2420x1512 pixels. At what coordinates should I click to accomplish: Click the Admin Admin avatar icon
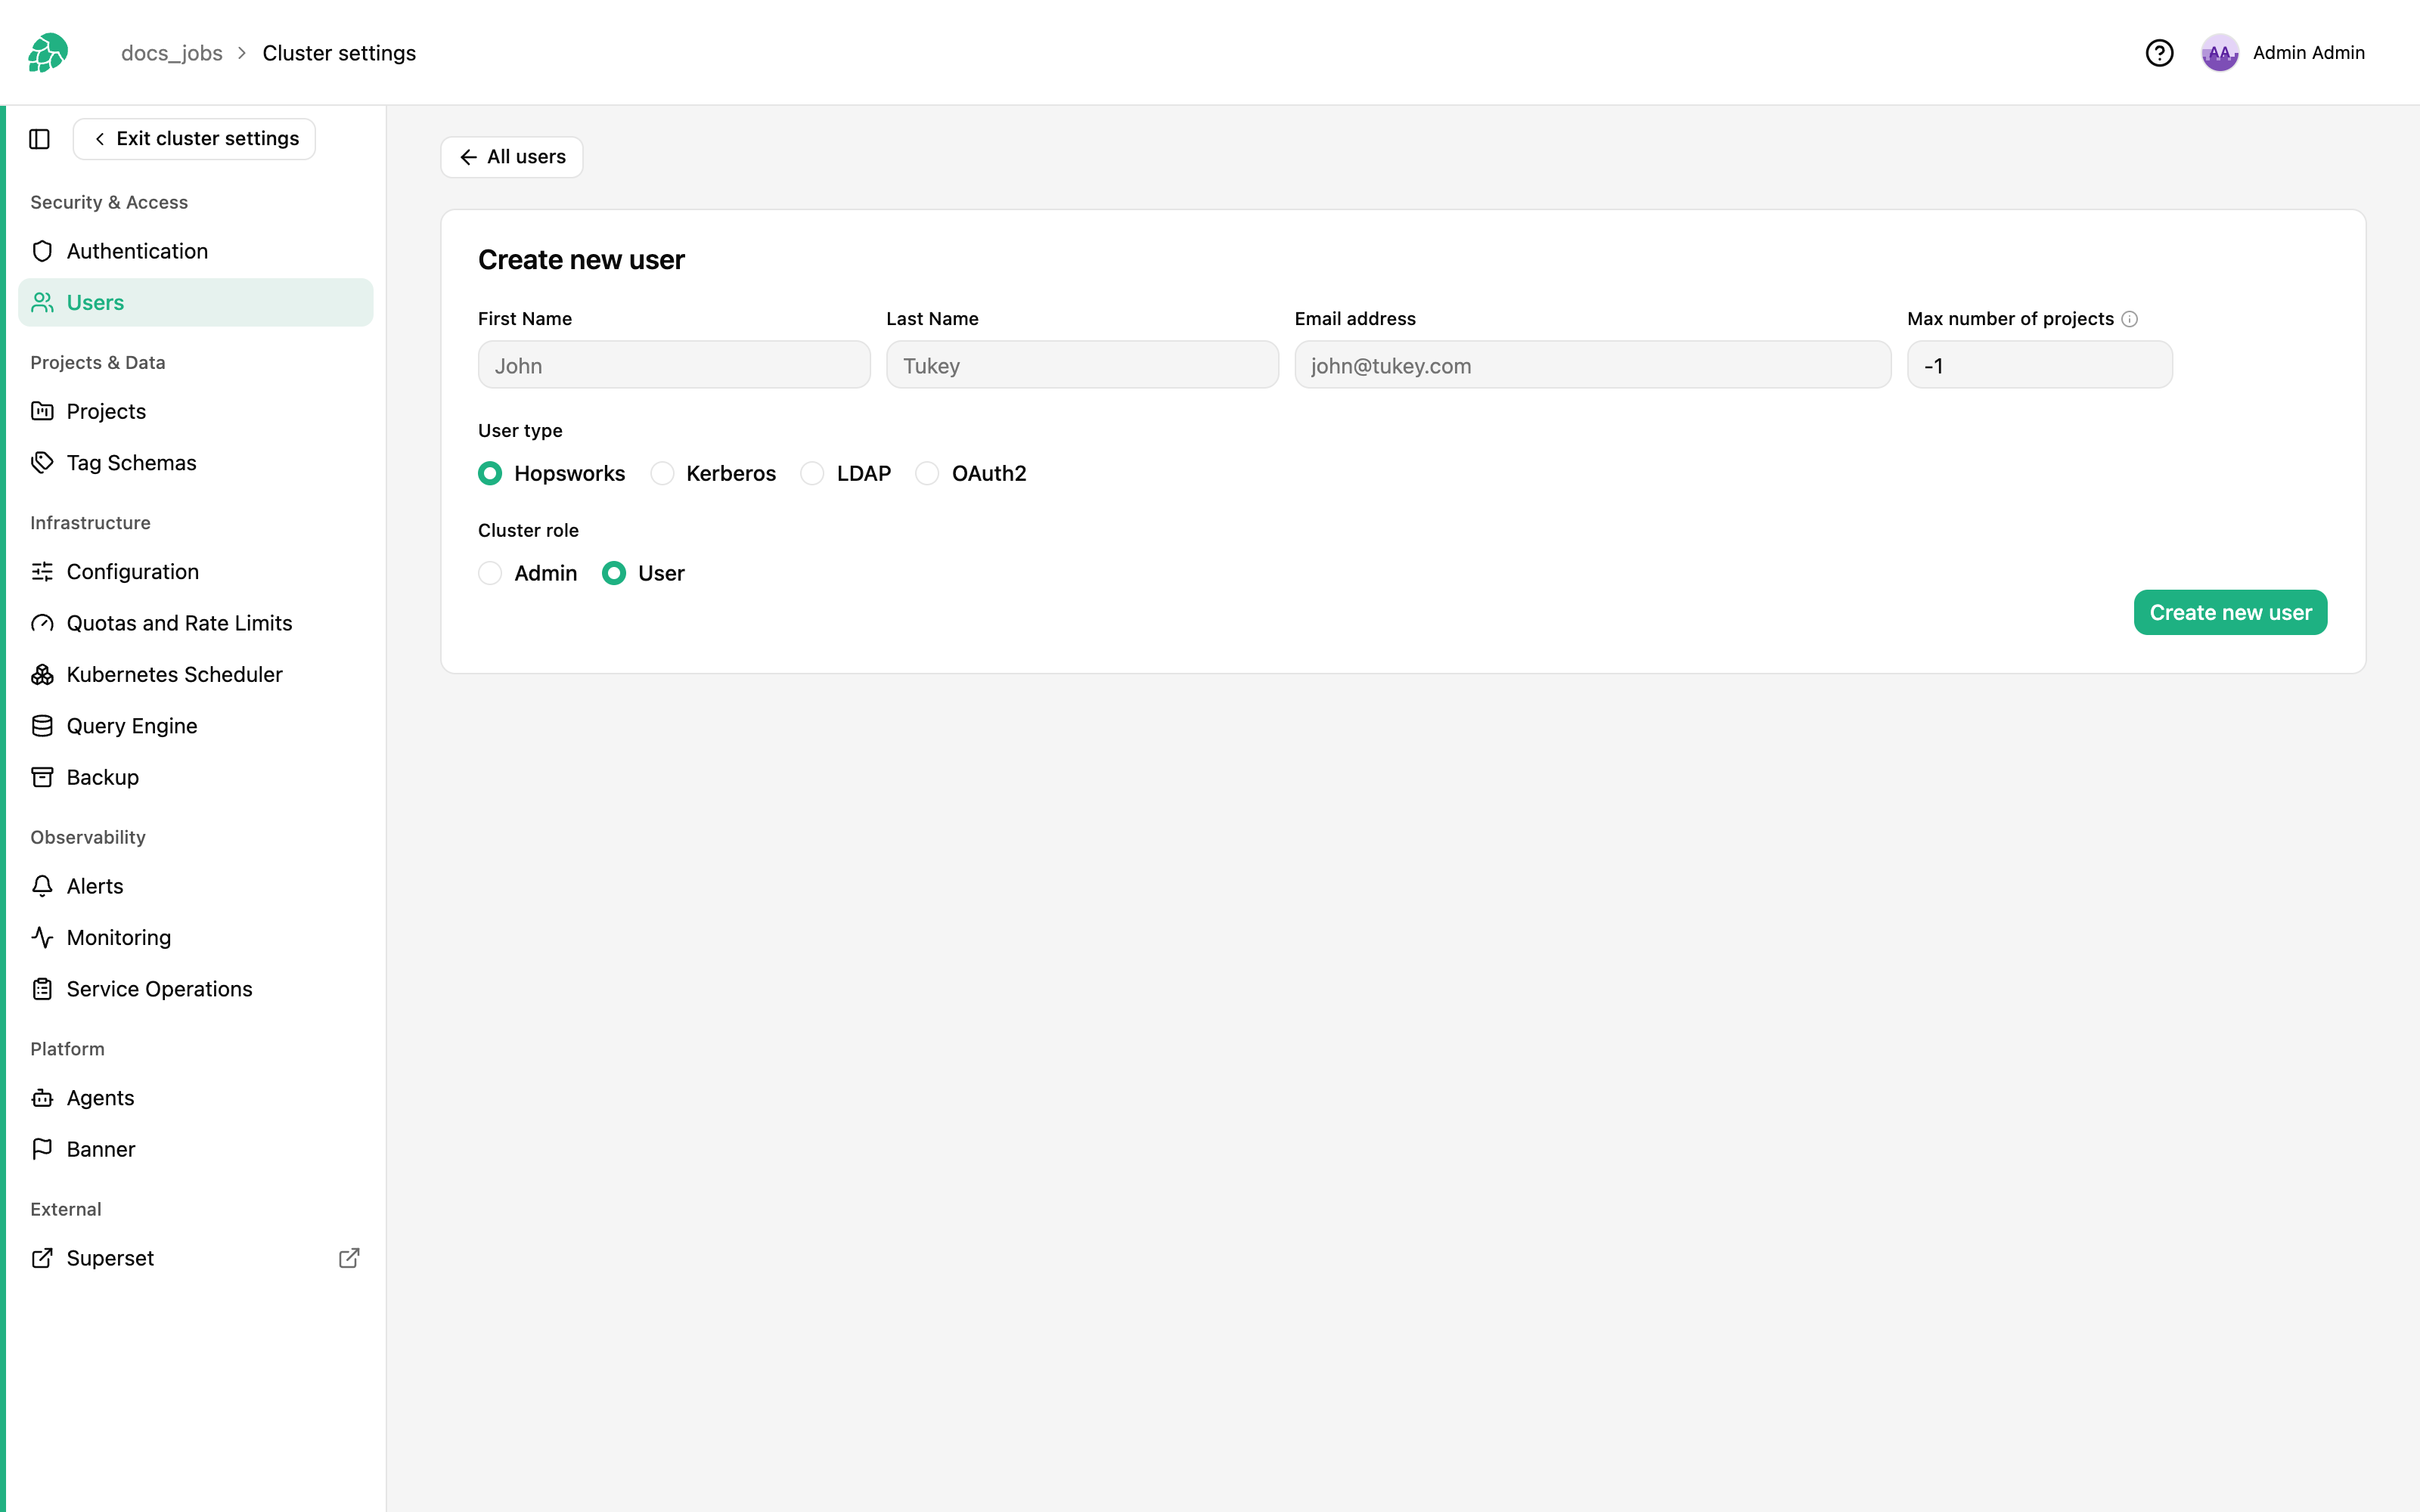(2219, 53)
